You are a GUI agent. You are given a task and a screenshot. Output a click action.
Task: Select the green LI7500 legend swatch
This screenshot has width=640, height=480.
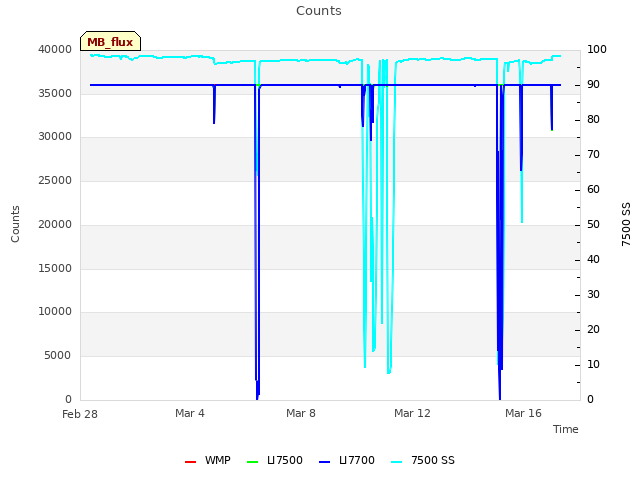(x=253, y=462)
